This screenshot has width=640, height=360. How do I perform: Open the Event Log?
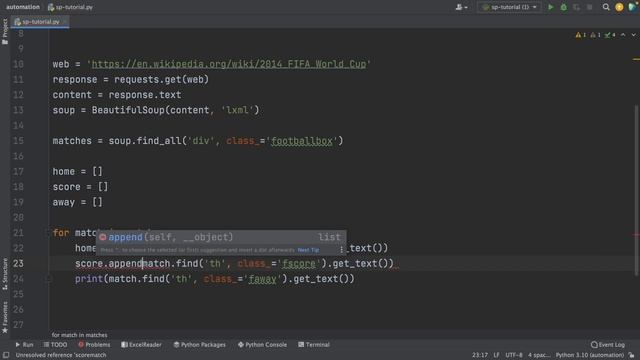[x=608, y=345]
